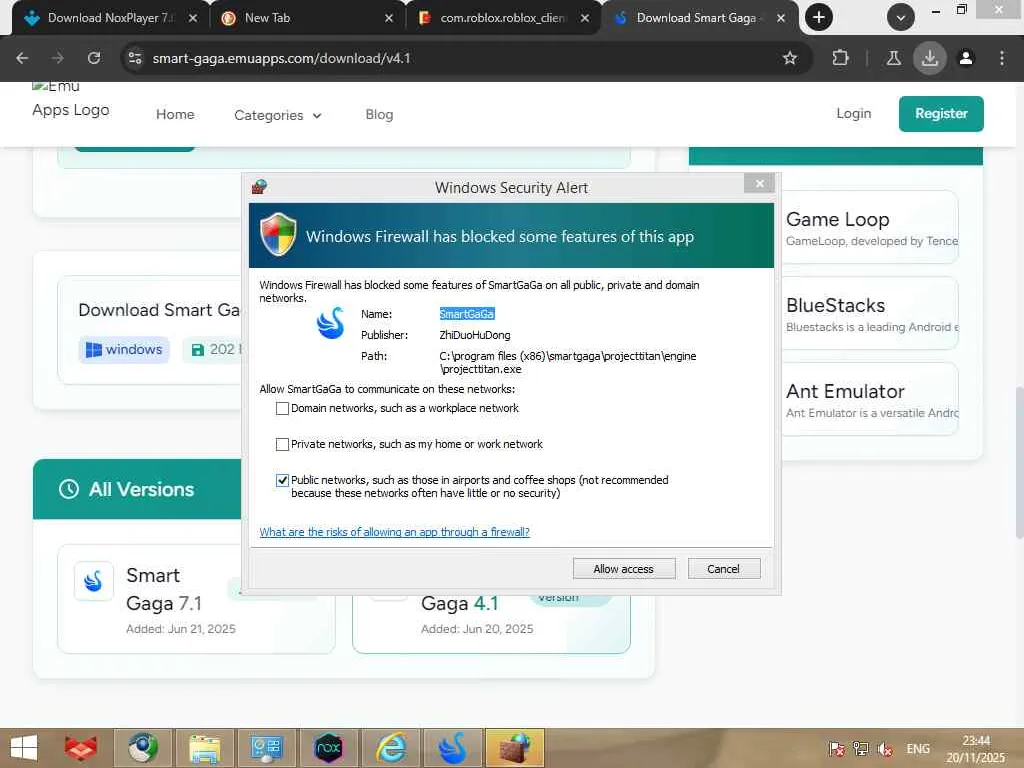Click the ZhiDuoHuDong publisher text
Screen dimensions: 1024x768
tap(475, 335)
